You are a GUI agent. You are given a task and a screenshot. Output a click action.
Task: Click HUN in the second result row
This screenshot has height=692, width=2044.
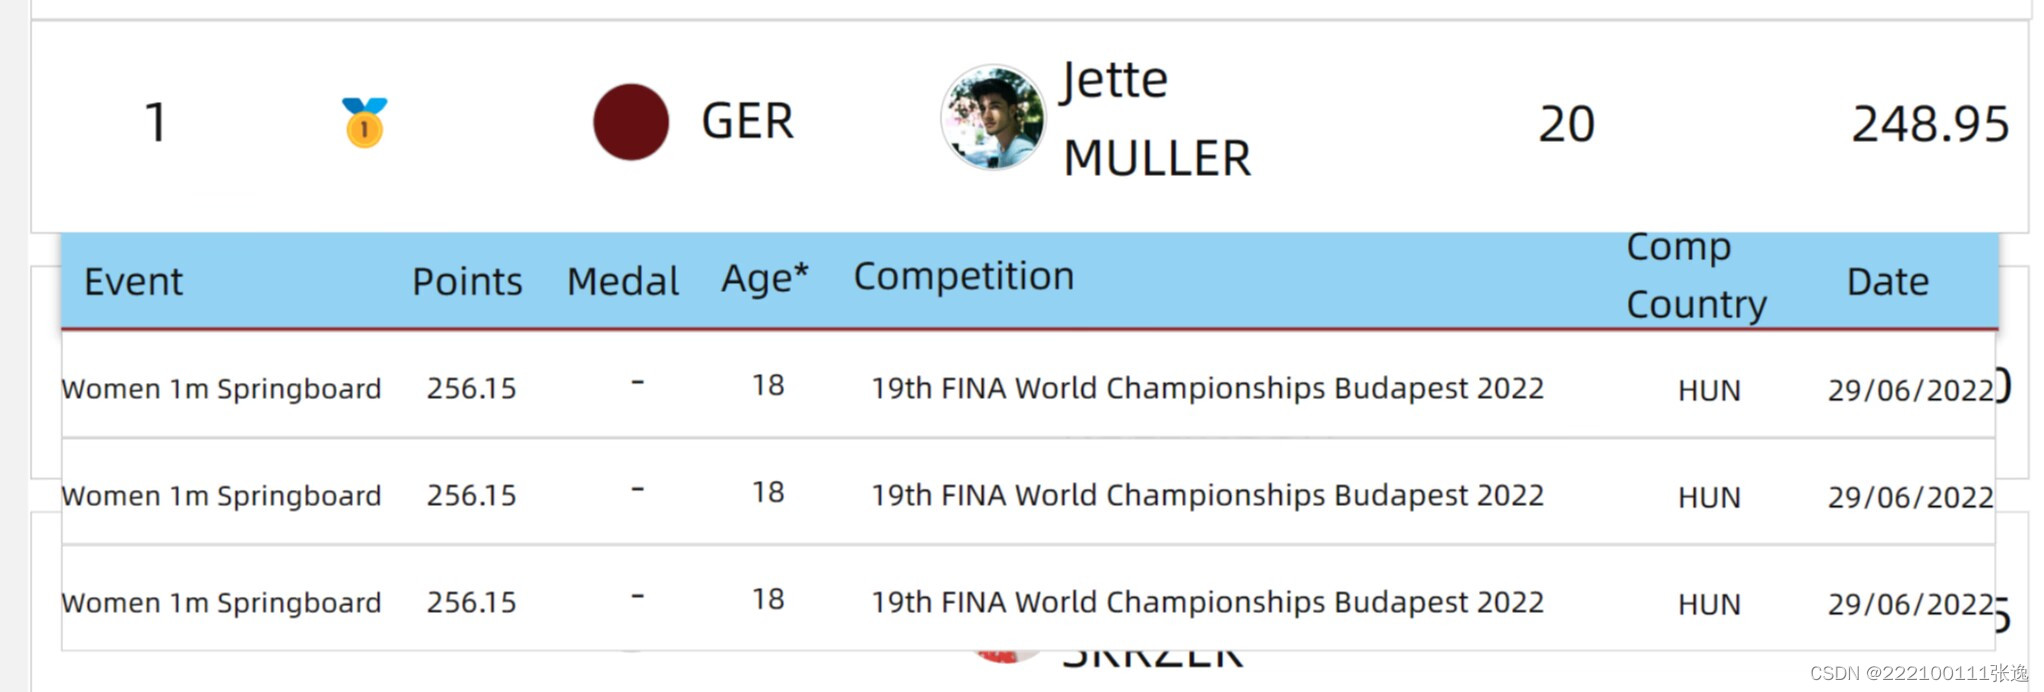(1709, 497)
